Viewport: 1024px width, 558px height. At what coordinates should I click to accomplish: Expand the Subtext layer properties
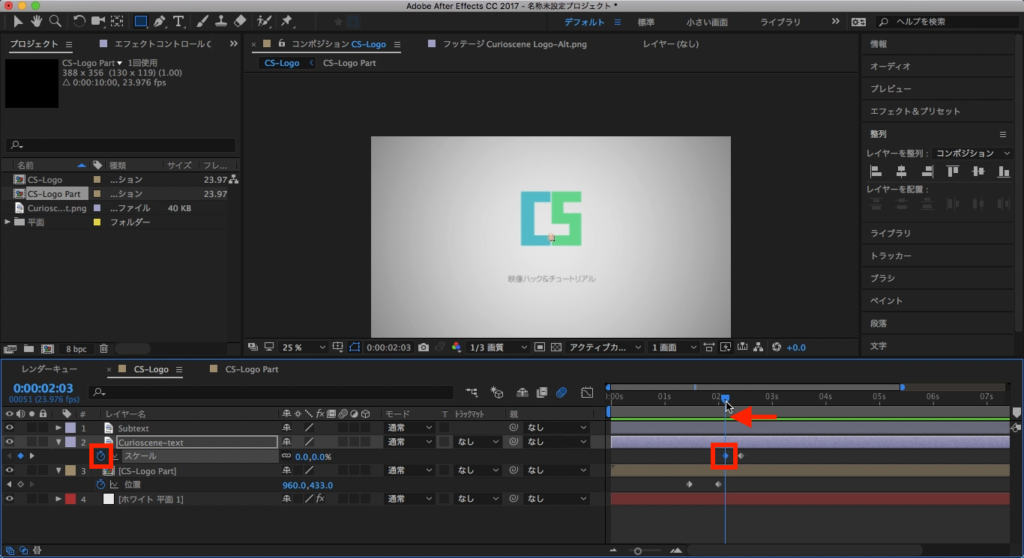point(58,428)
